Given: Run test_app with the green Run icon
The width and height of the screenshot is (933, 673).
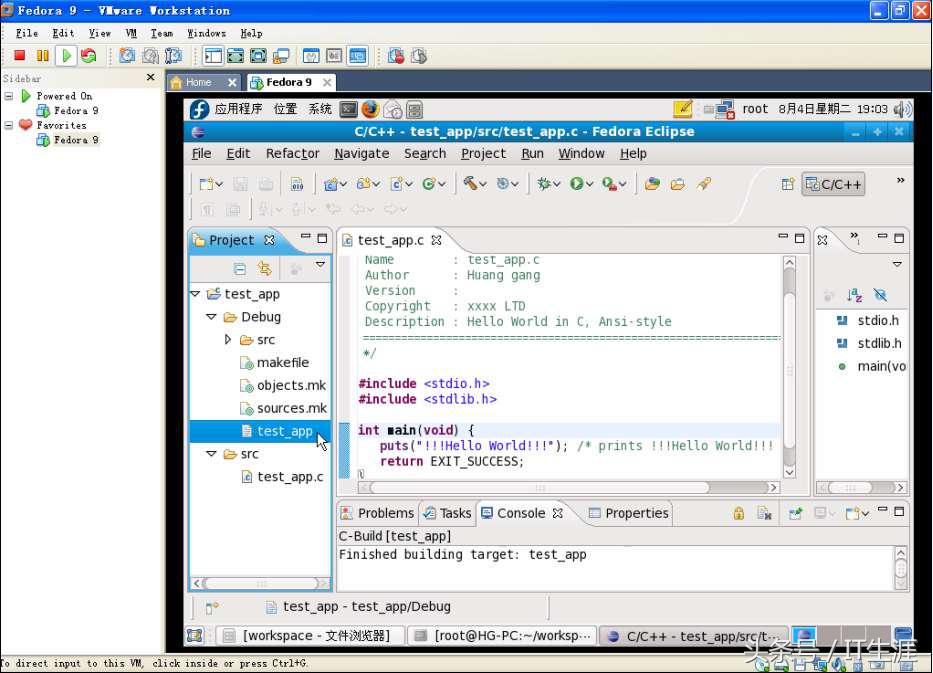Looking at the screenshot, I should point(575,185).
